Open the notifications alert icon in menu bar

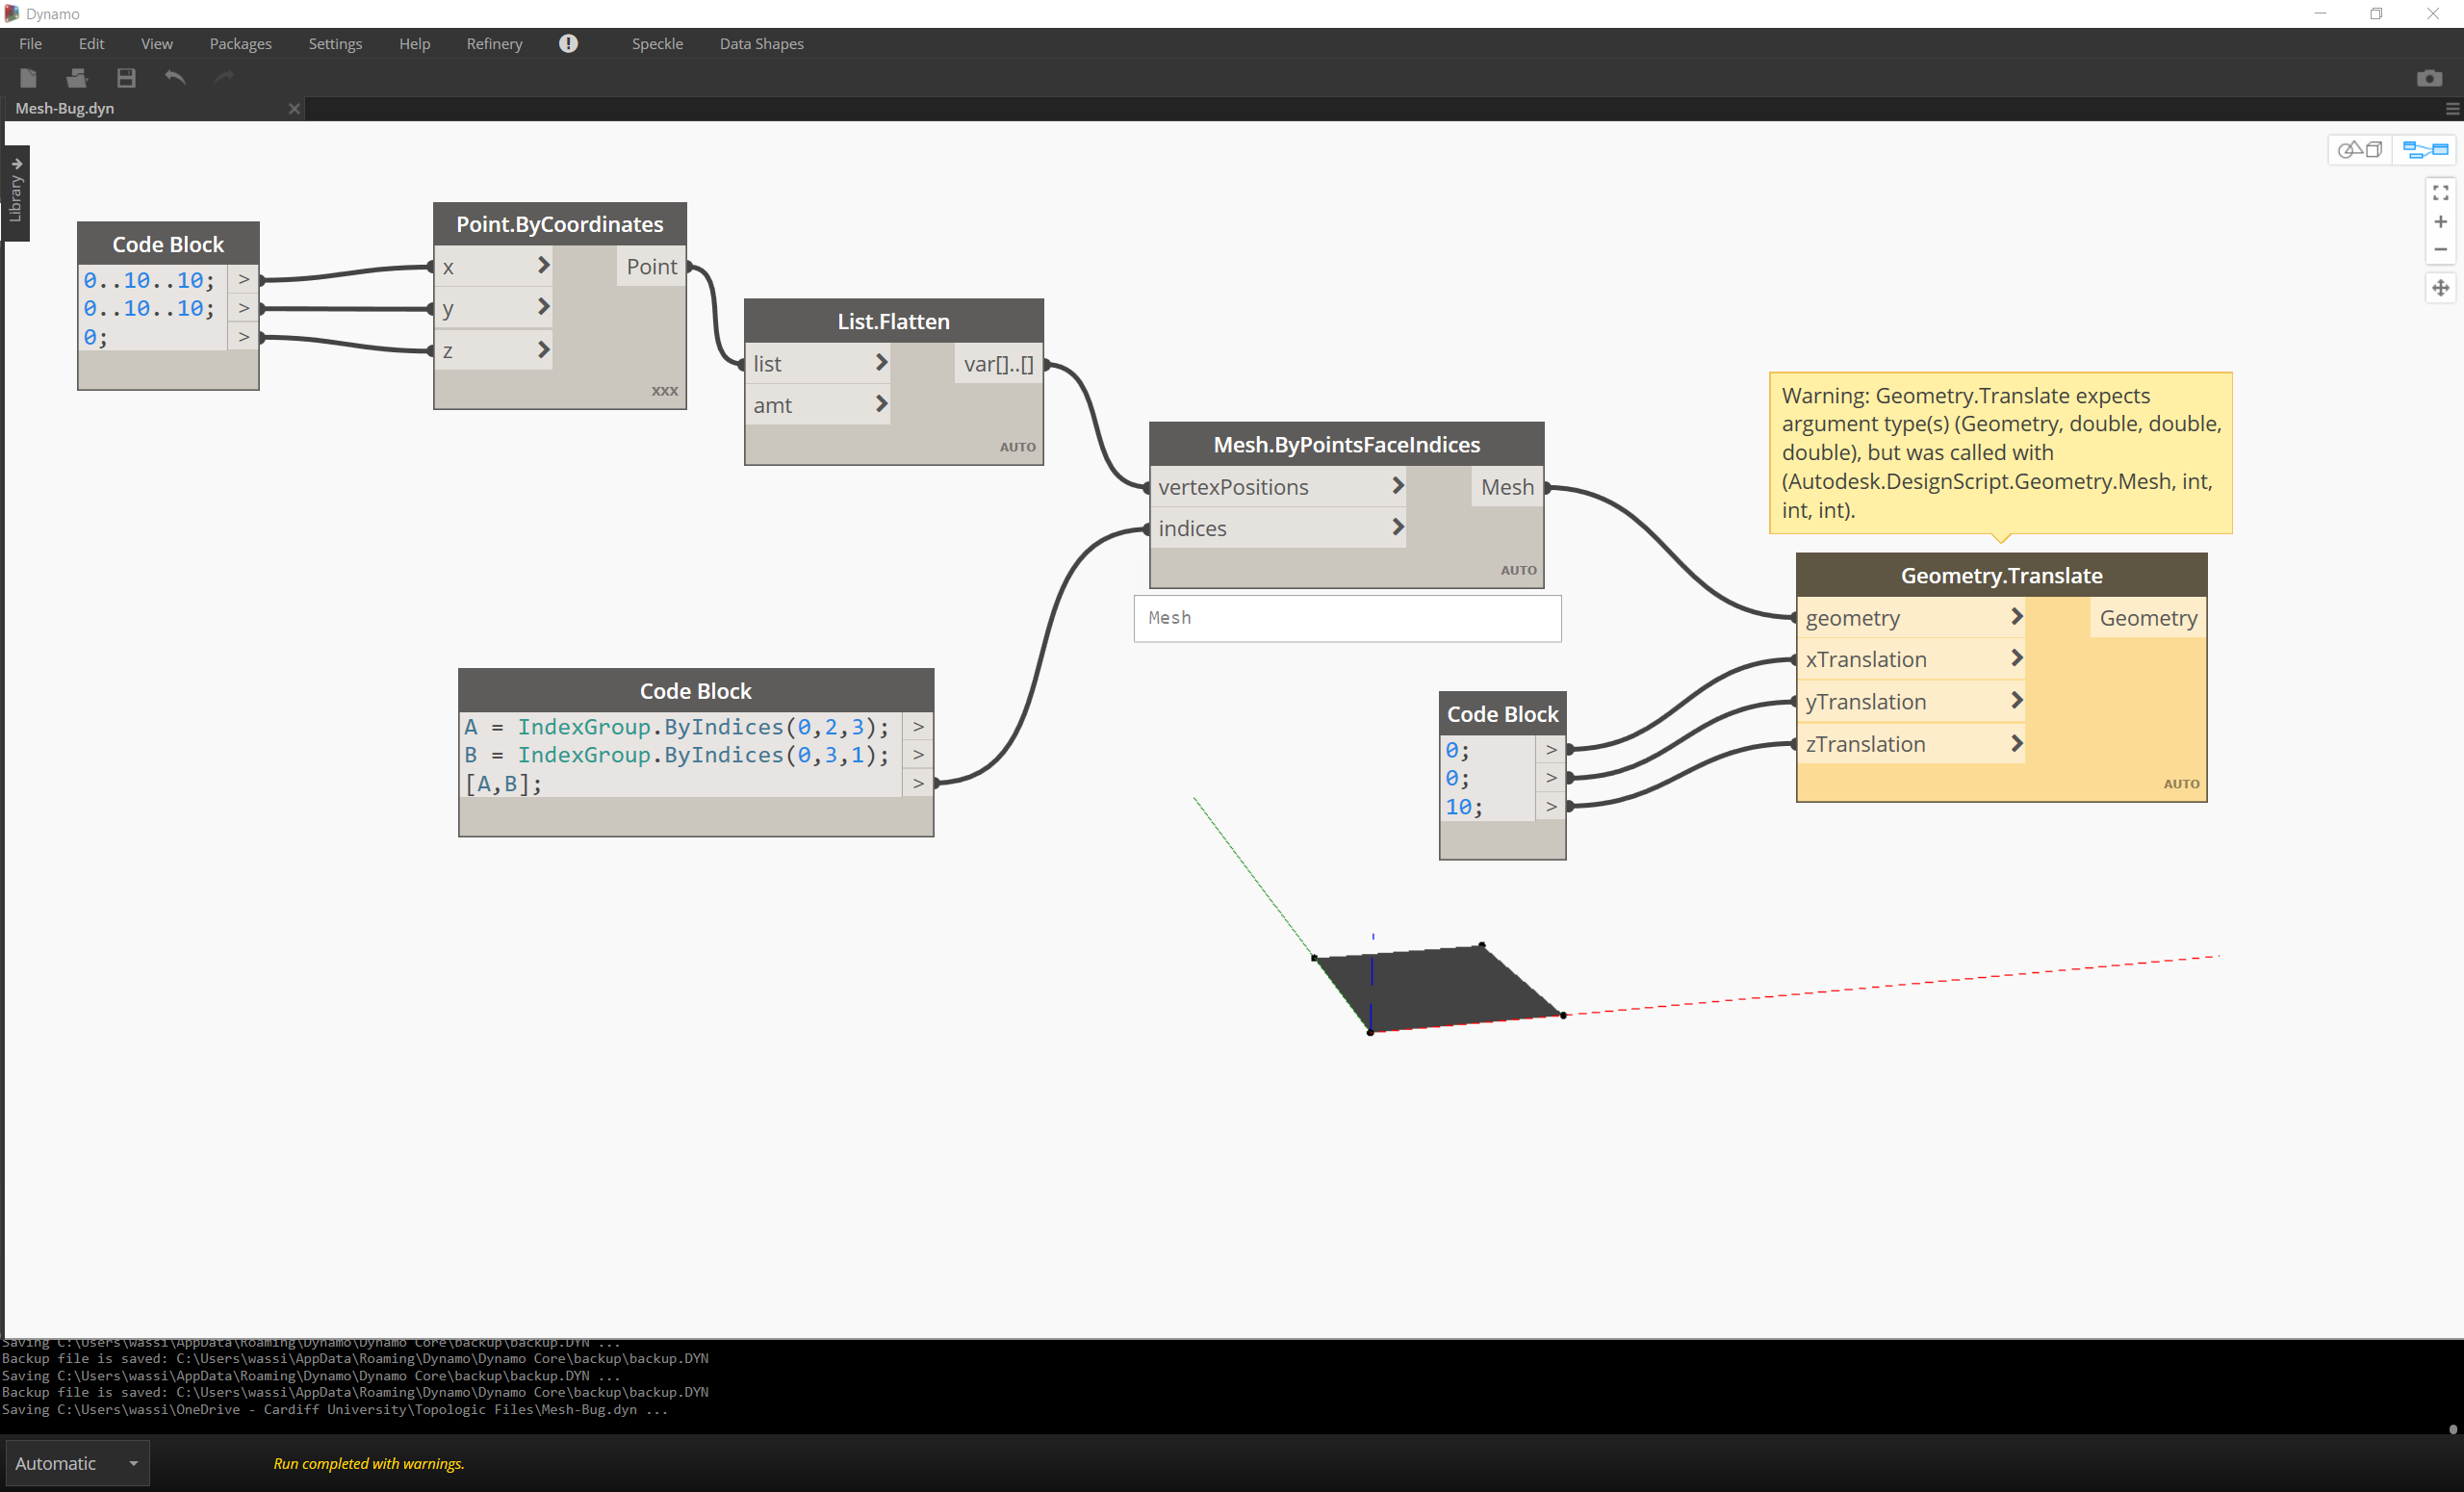(x=568, y=43)
